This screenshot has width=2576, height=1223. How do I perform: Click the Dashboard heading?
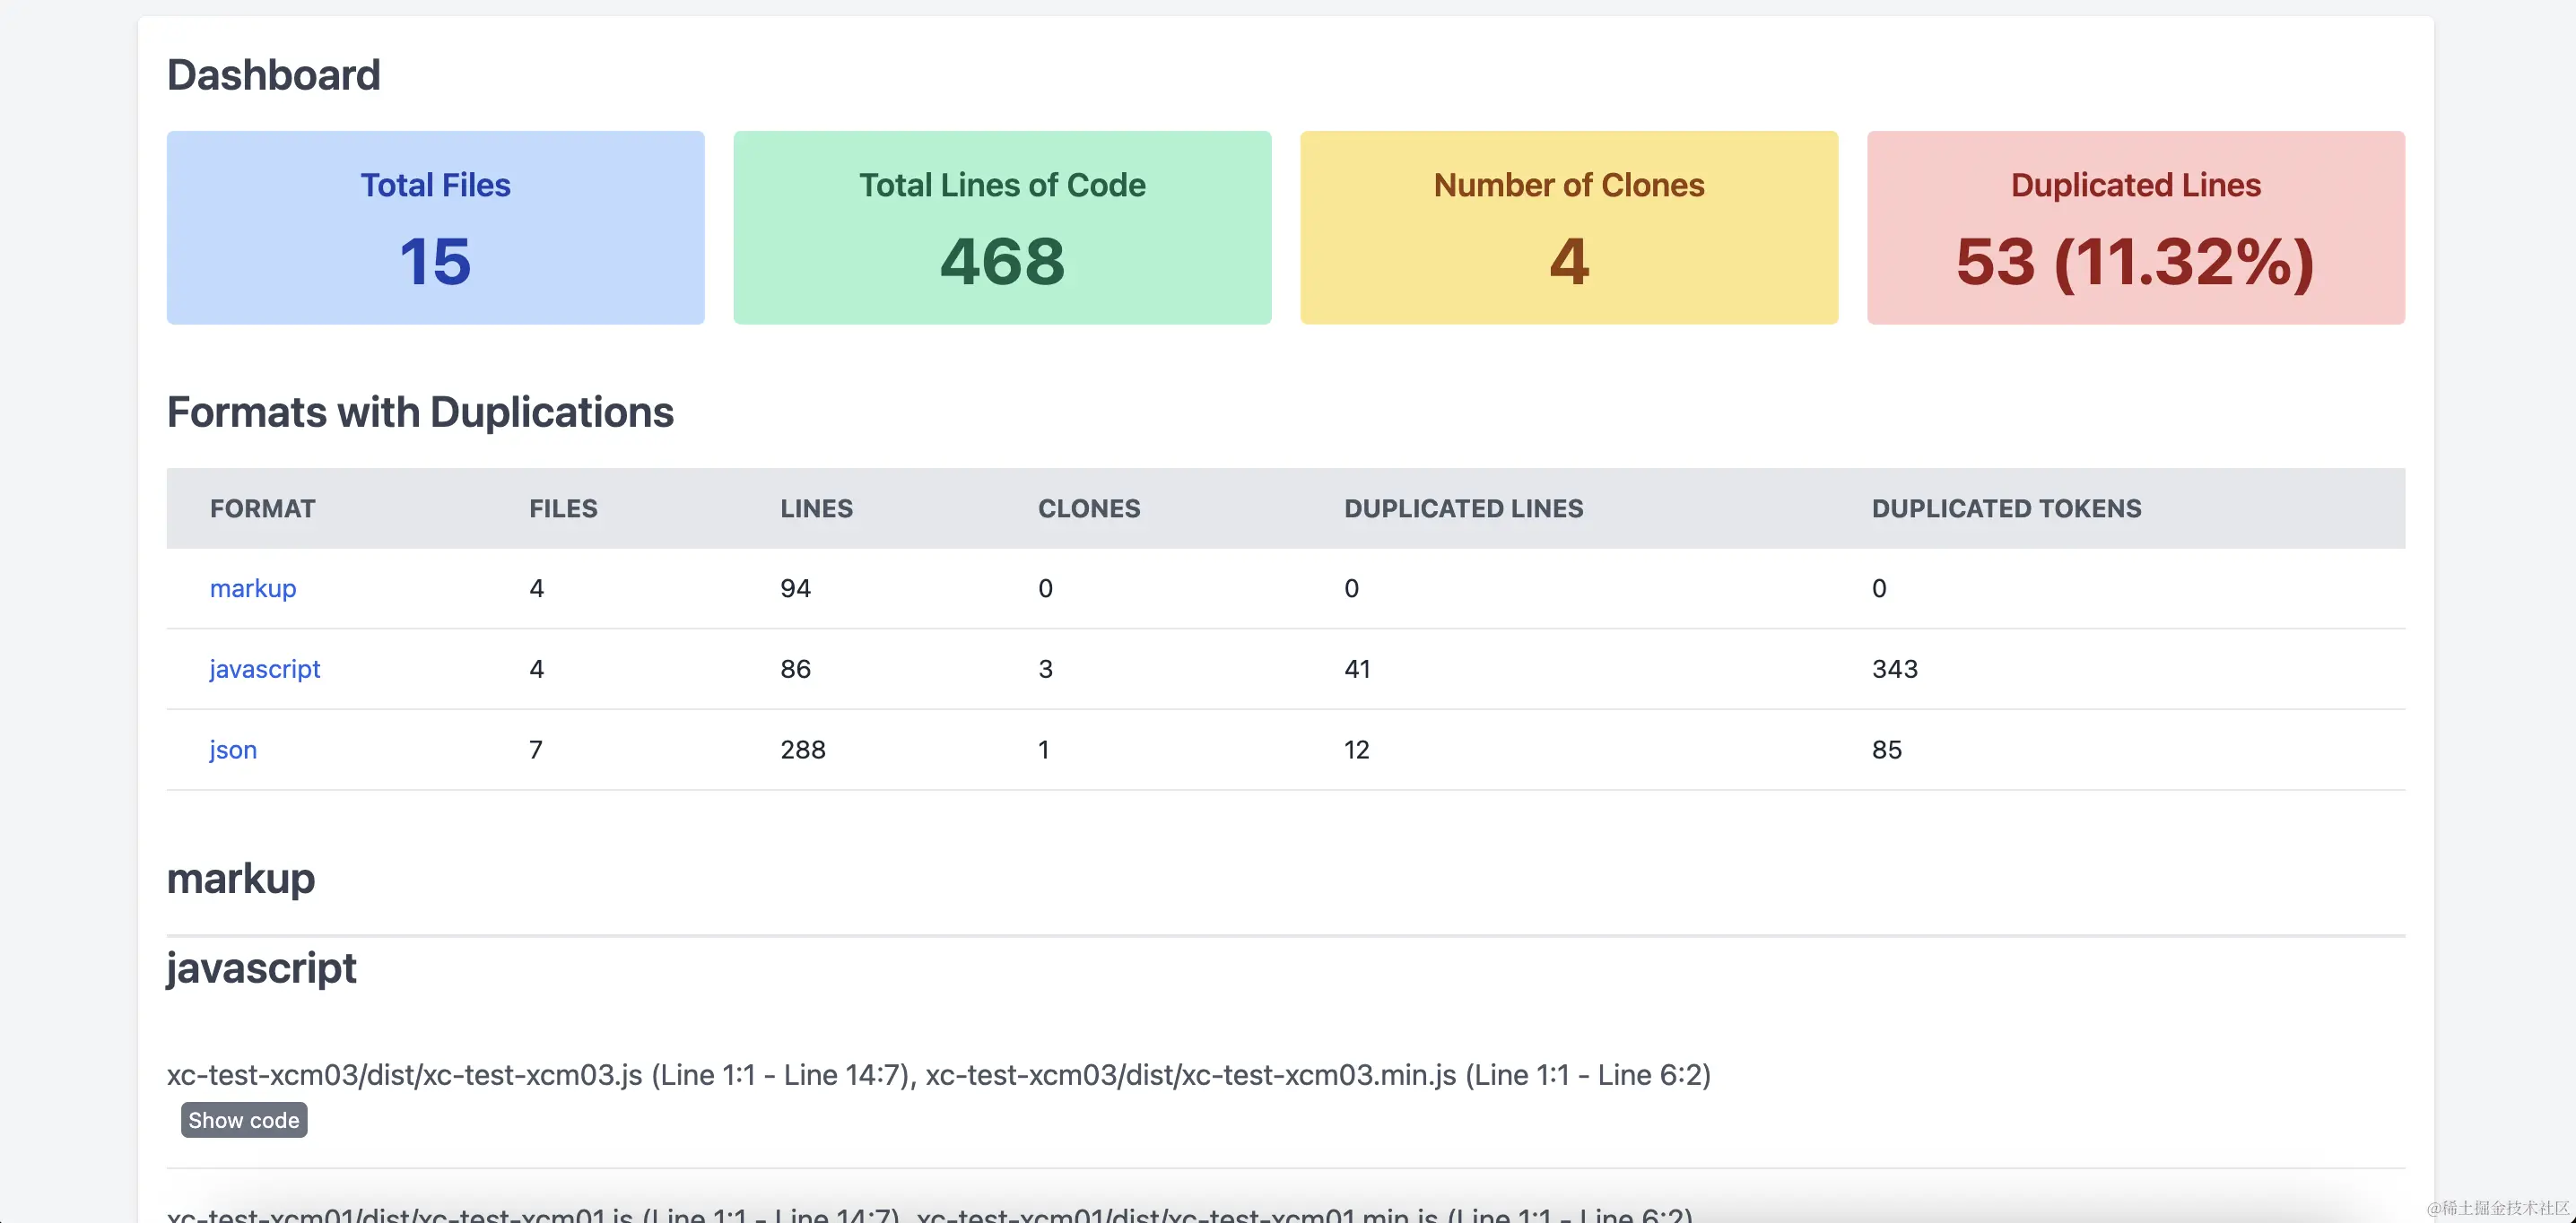tap(273, 75)
